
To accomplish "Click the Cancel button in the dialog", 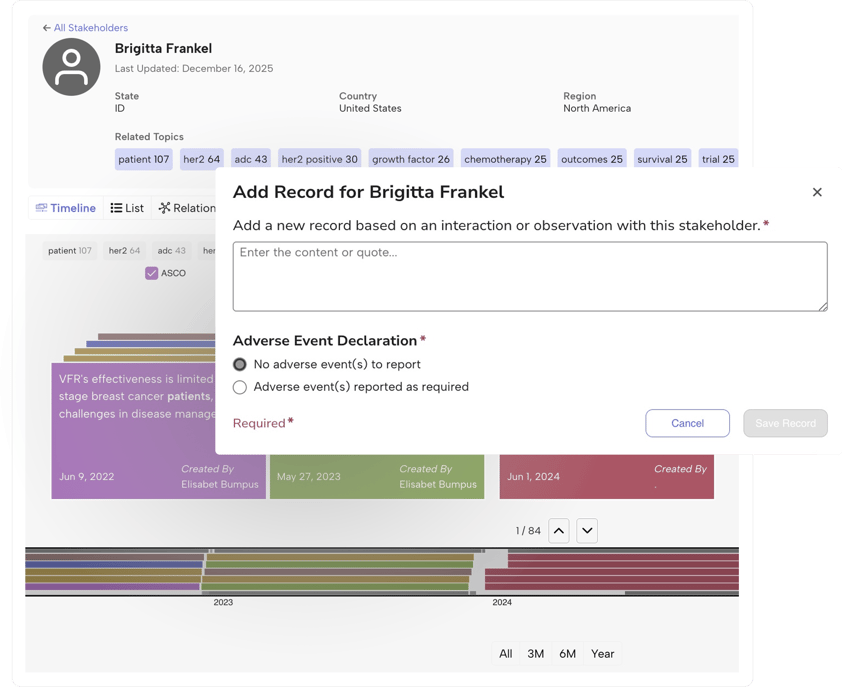I will pos(687,423).
